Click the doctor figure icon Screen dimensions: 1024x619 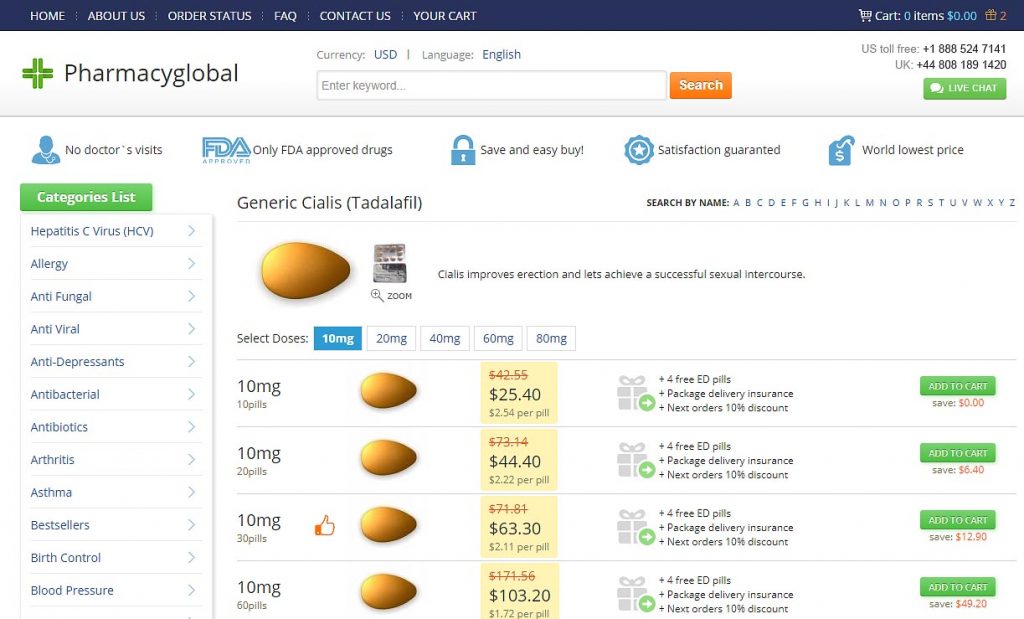click(x=45, y=150)
